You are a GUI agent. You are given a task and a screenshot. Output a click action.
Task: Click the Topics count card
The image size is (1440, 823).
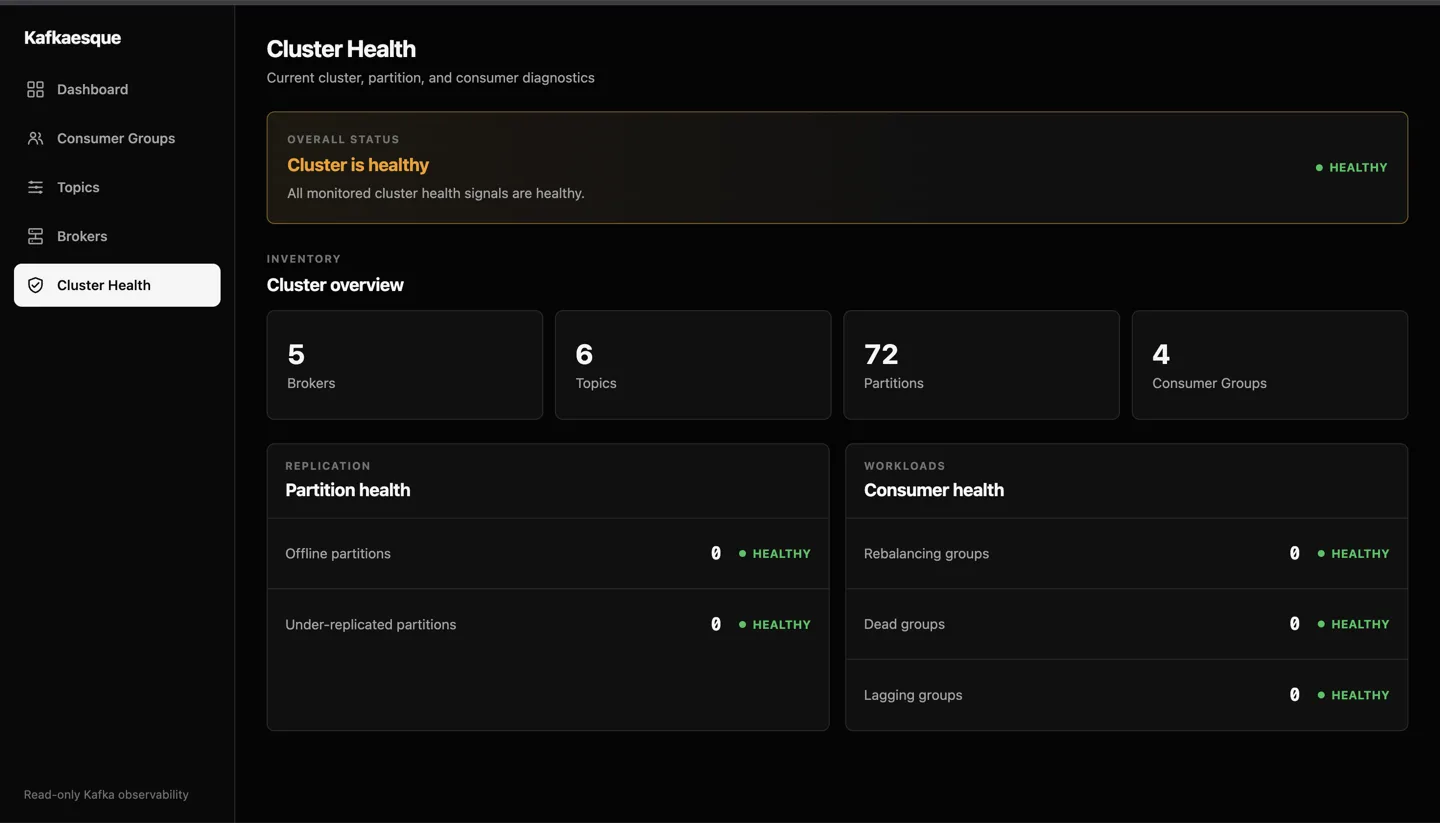(693, 365)
